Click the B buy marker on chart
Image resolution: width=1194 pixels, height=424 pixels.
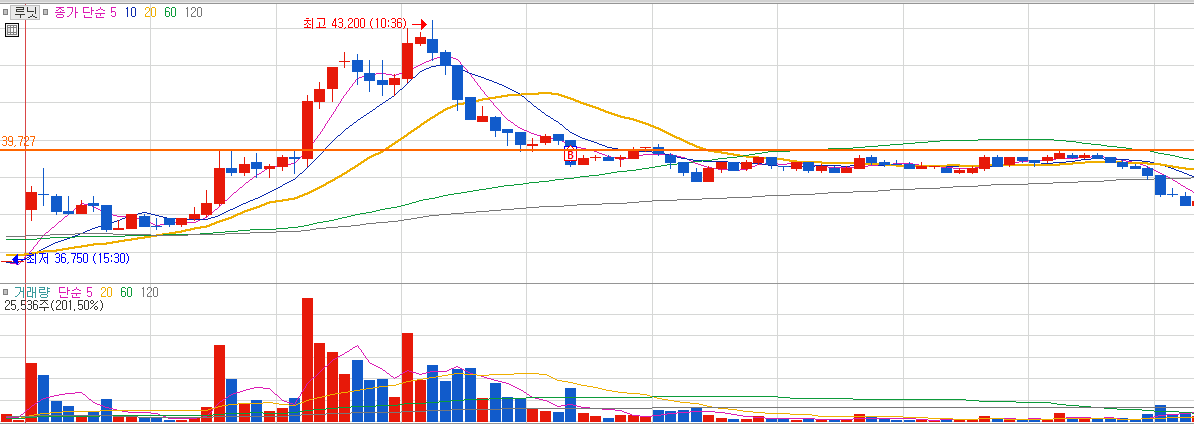570,155
